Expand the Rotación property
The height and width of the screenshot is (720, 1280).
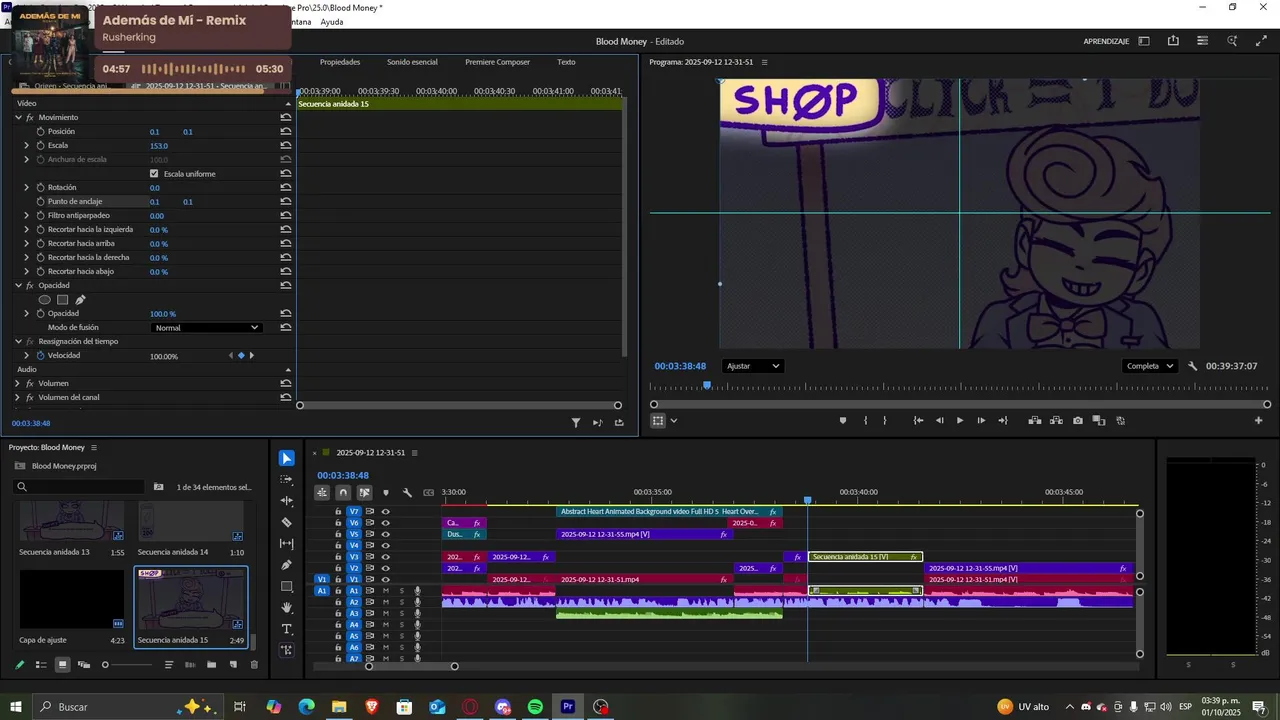click(x=27, y=187)
